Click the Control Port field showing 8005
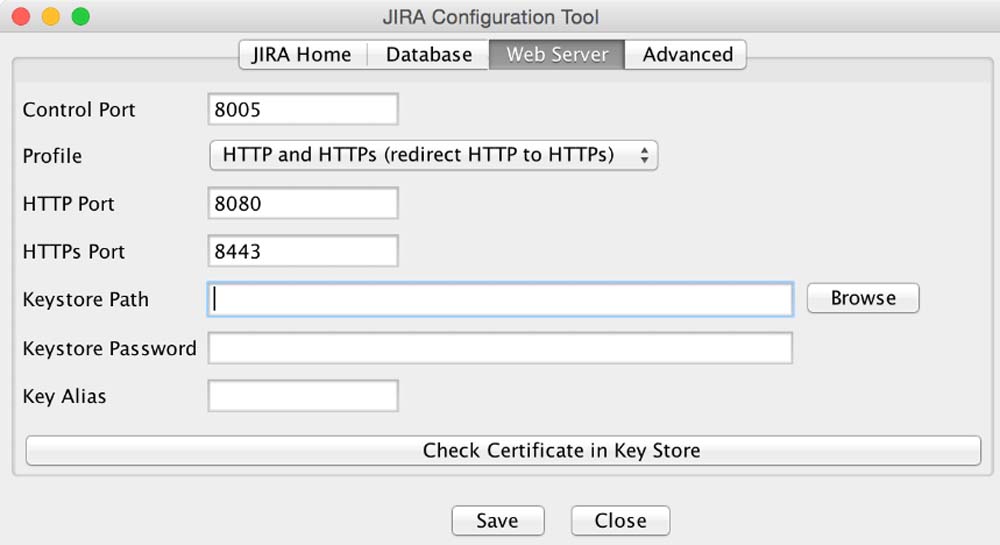The height and width of the screenshot is (545, 1000). [x=303, y=110]
